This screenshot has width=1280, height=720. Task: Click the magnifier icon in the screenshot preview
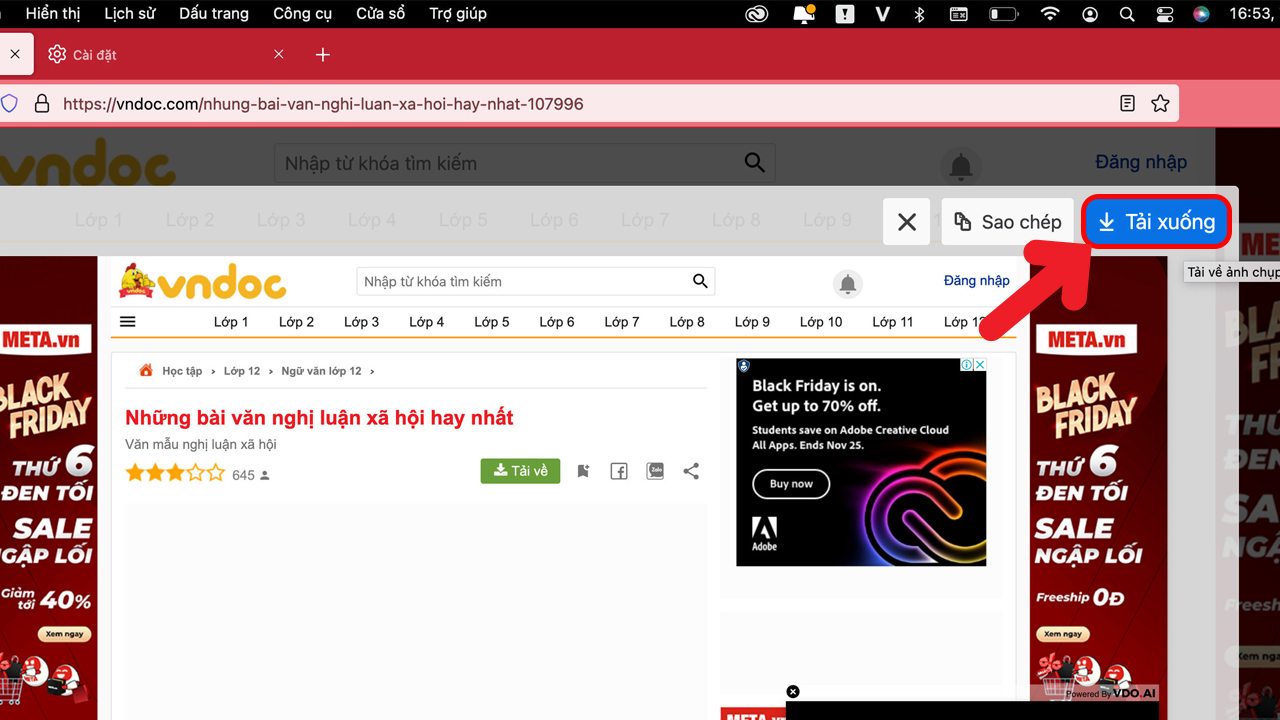(x=700, y=281)
